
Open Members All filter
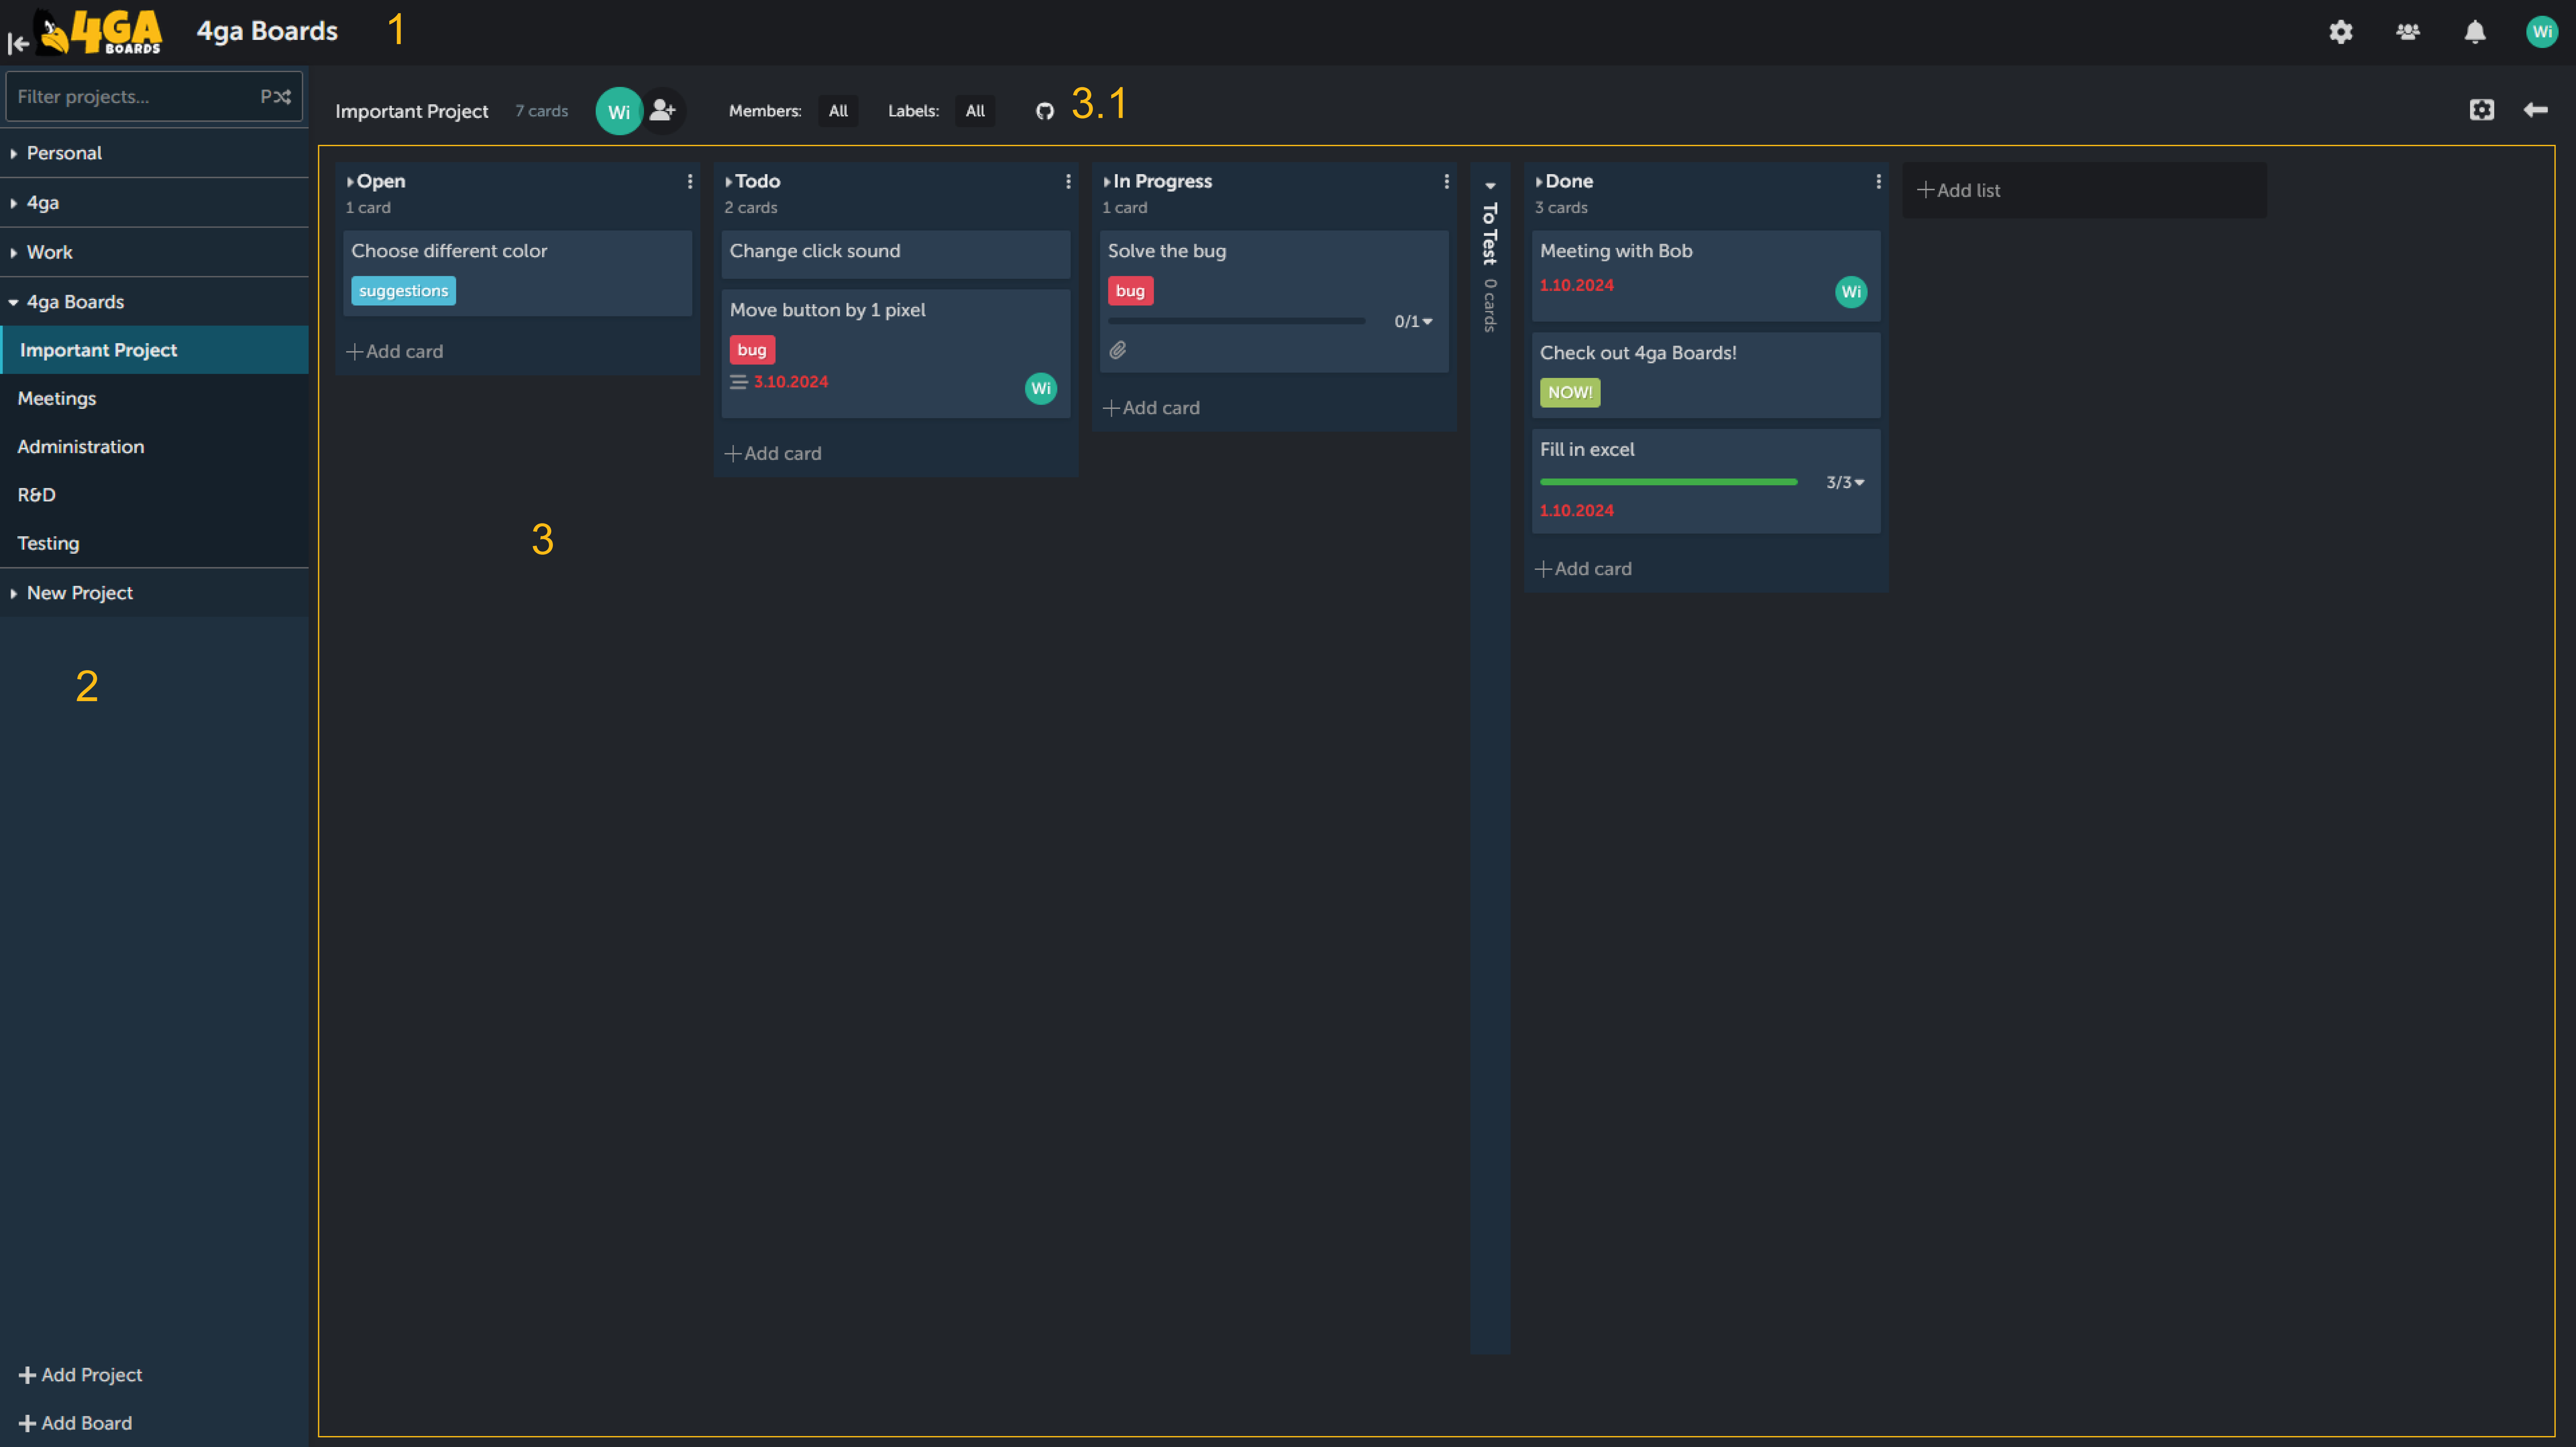[838, 111]
